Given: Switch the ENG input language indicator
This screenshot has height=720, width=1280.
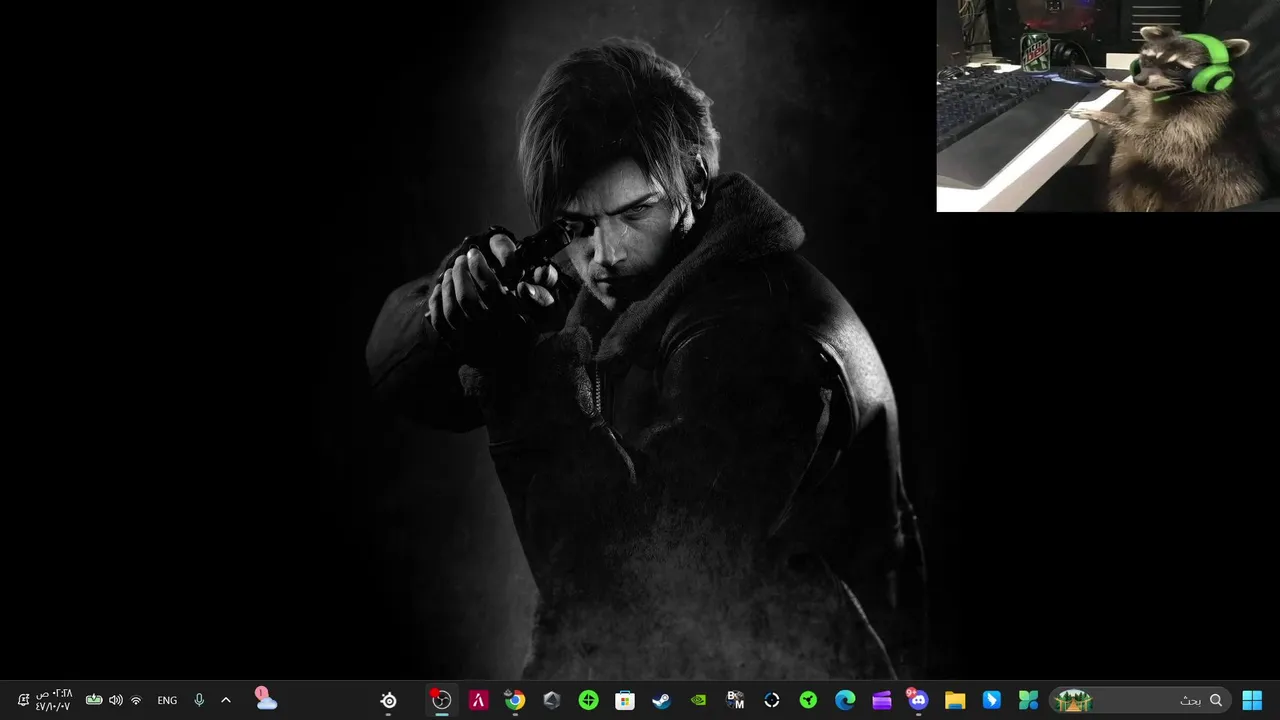Looking at the screenshot, I should click(x=167, y=700).
